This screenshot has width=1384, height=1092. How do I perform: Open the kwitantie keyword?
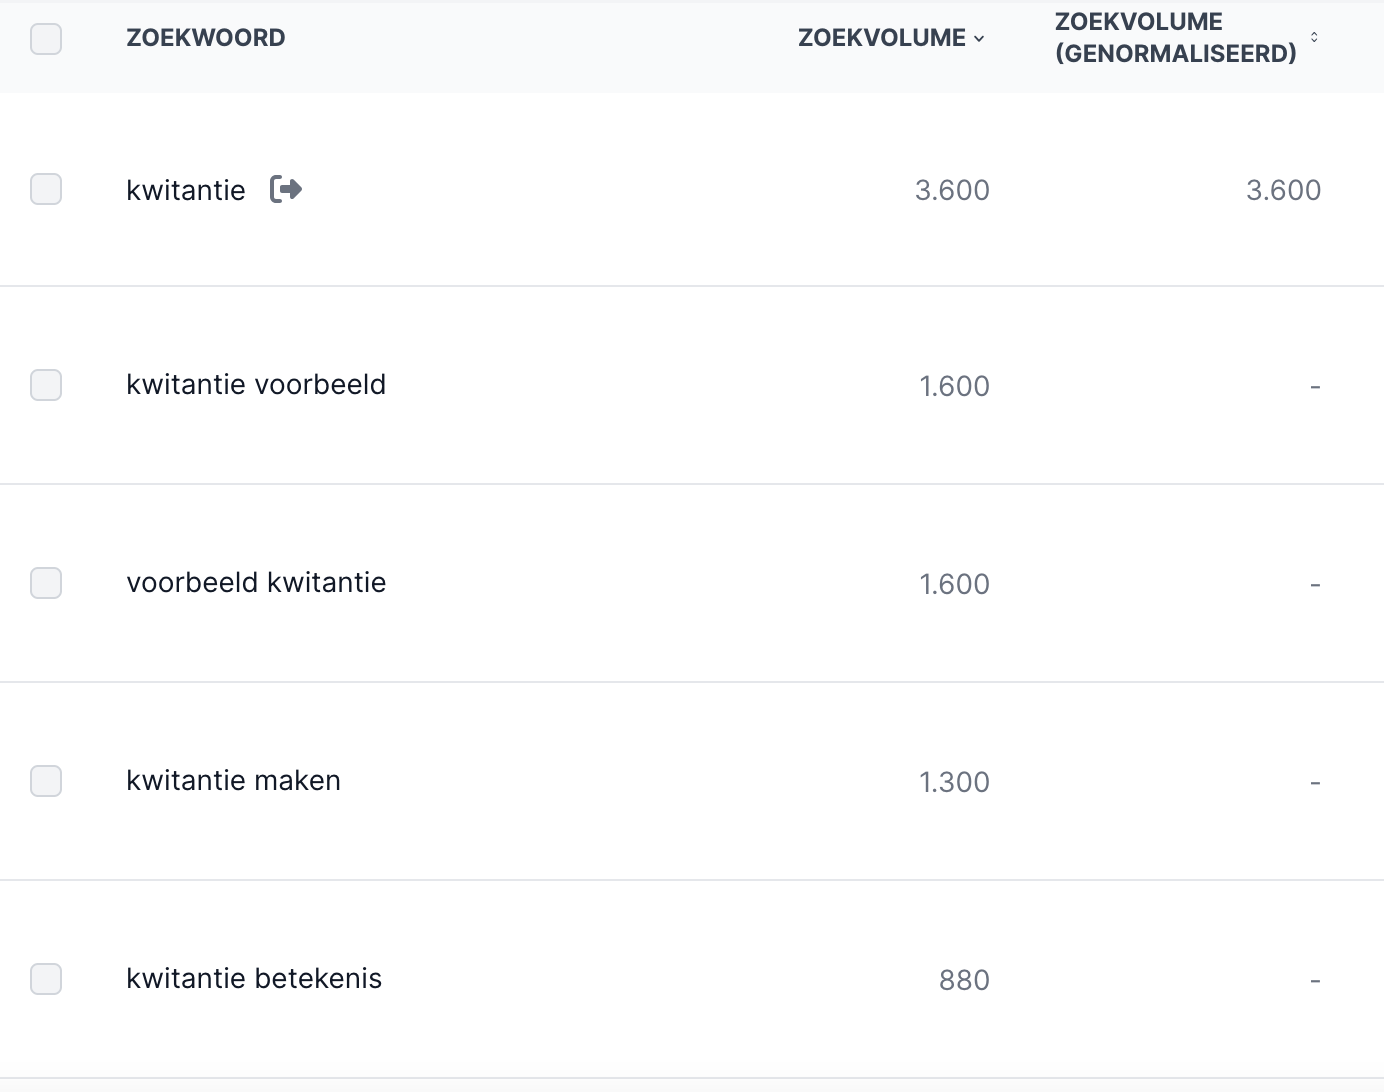coord(186,190)
